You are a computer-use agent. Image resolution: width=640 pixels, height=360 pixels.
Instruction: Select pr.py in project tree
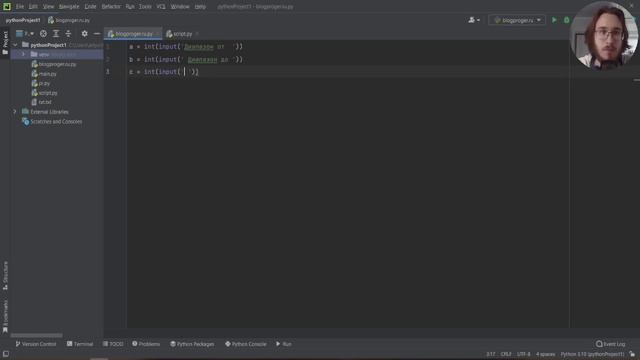[40, 84]
